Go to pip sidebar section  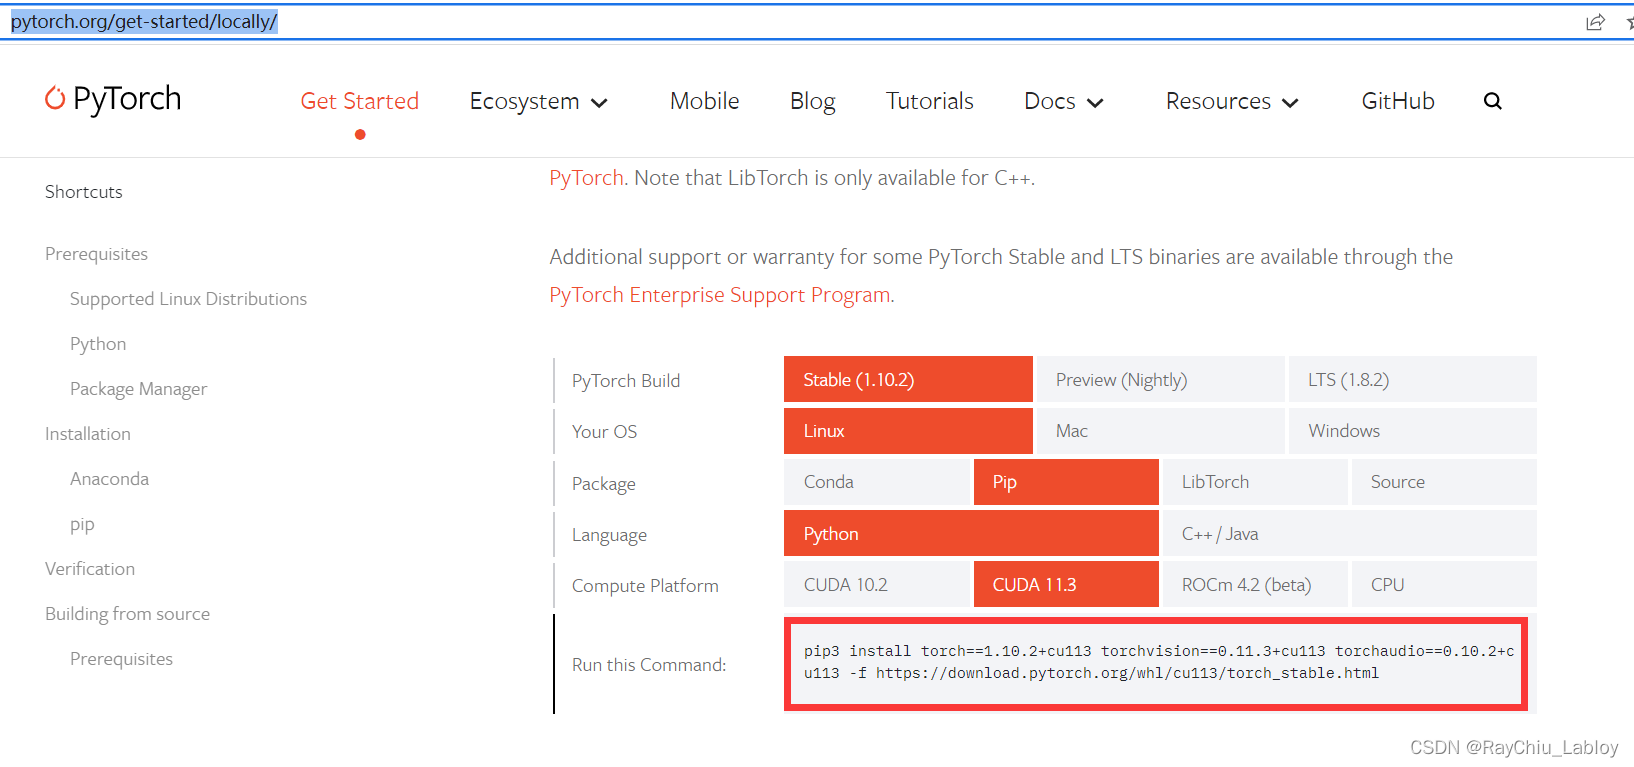(82, 525)
